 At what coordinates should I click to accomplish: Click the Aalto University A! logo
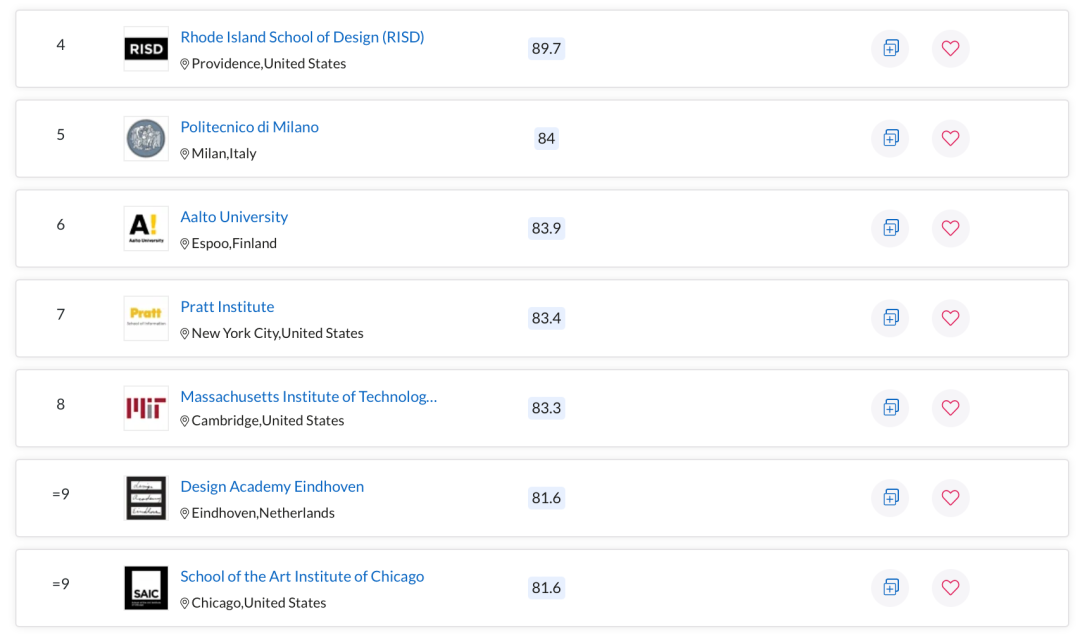146,228
